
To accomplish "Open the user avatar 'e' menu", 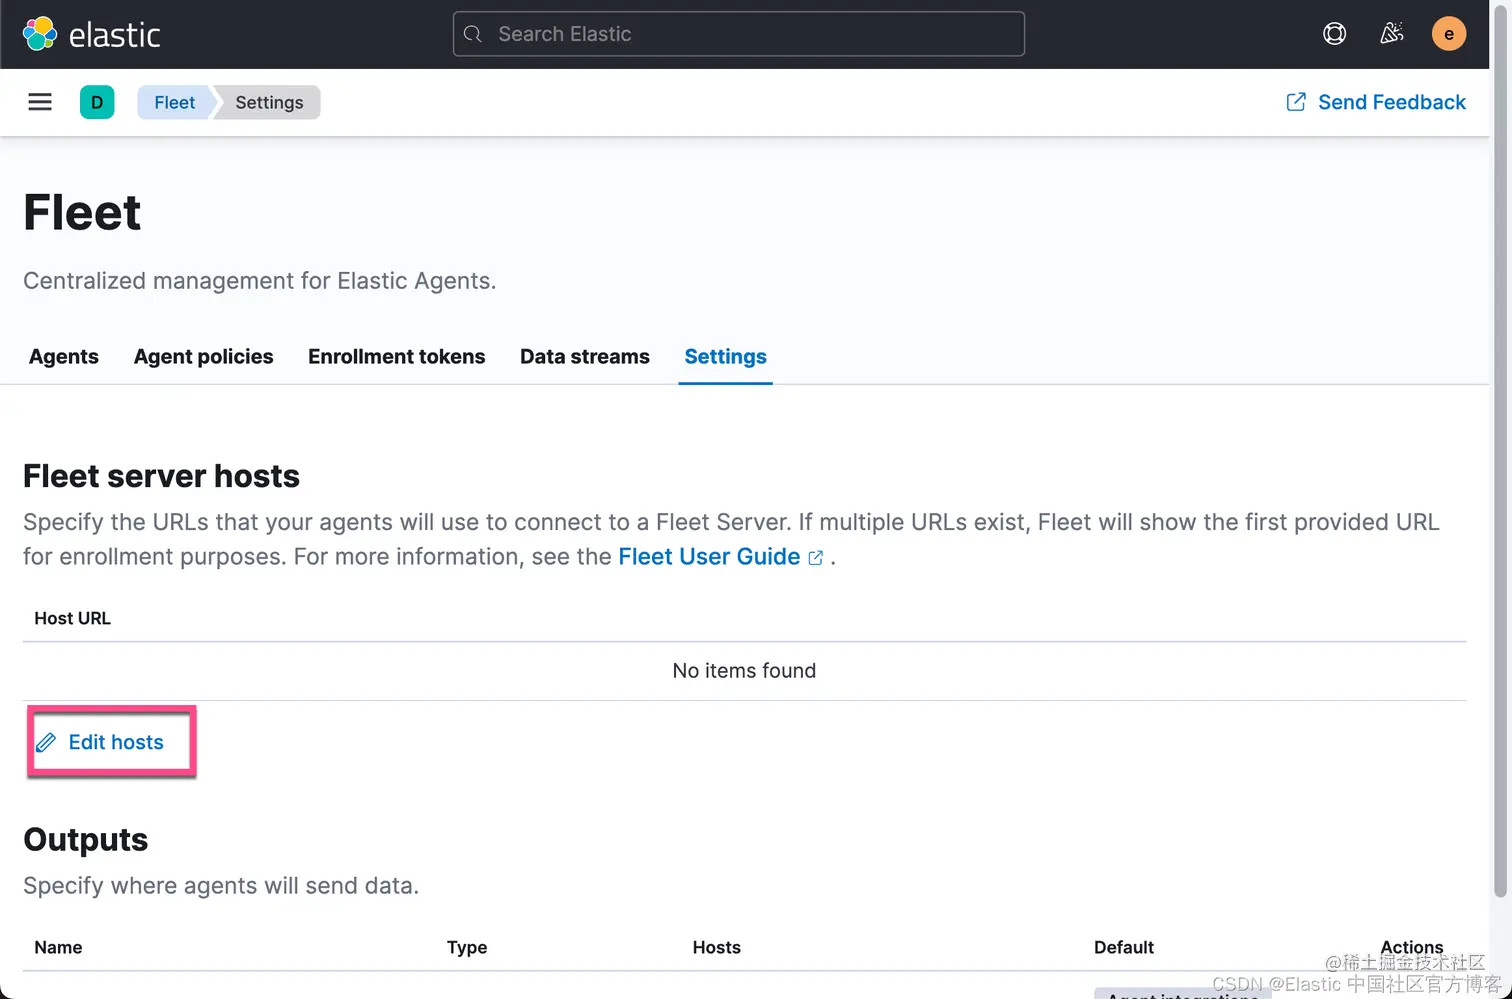I will 1448,34.
